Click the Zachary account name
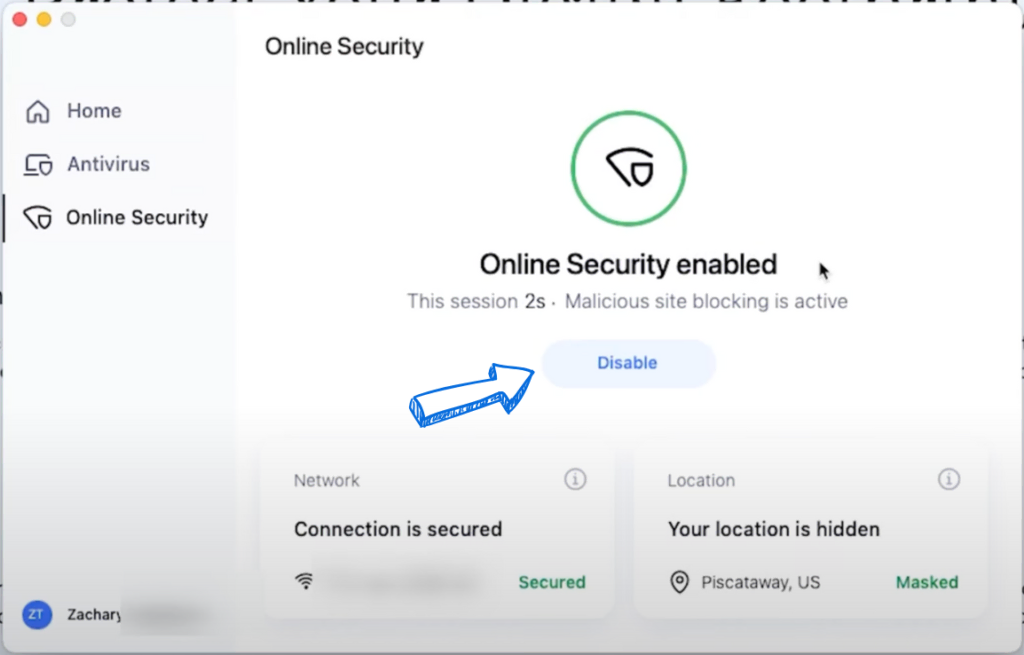Viewport: 1024px width, 655px height. click(94, 615)
